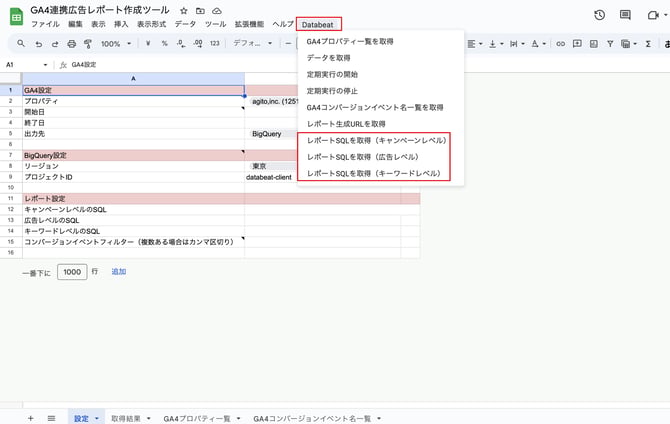
Task: Click the print icon
Action: point(71,44)
